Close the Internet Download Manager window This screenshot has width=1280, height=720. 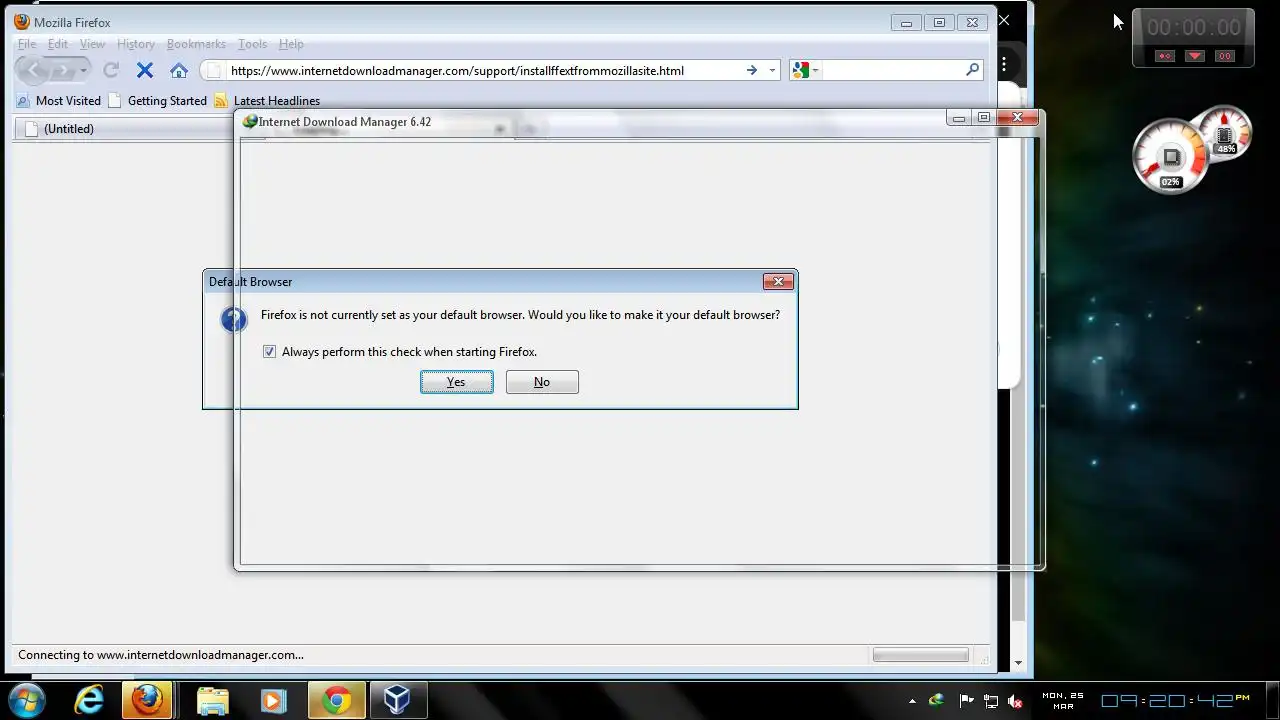tap(1017, 118)
